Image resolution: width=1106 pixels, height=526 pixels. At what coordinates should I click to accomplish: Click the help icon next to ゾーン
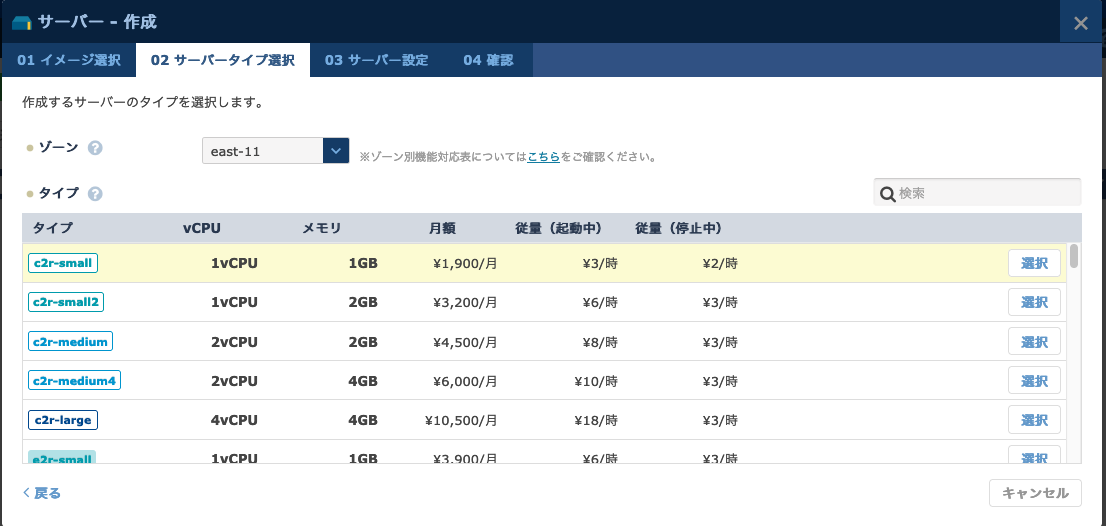coord(96,148)
